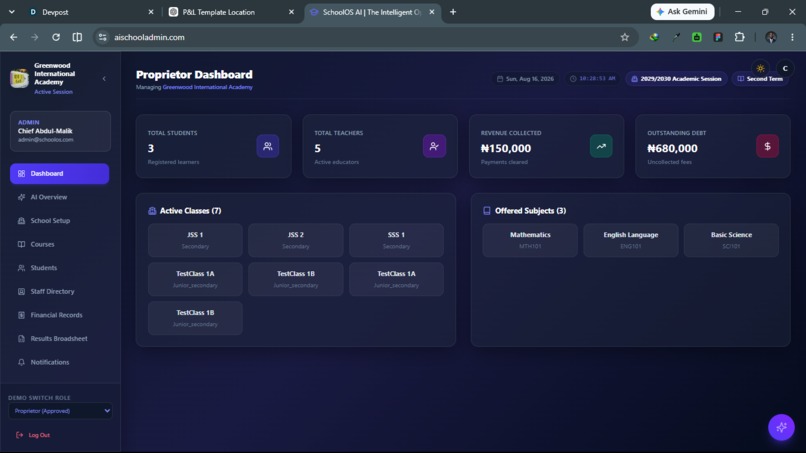806x453 pixels.
Task: Click the Log Out button
Action: 33,435
